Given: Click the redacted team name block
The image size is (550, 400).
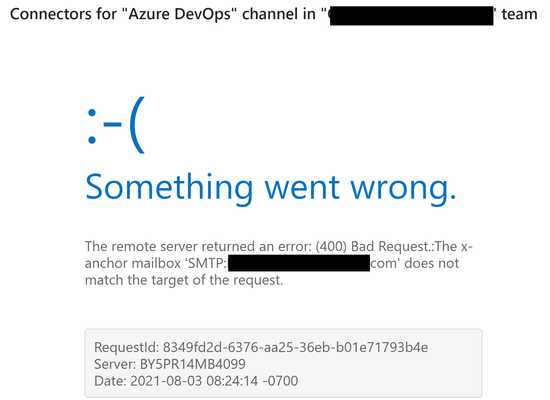Looking at the screenshot, I should coord(411,15).
